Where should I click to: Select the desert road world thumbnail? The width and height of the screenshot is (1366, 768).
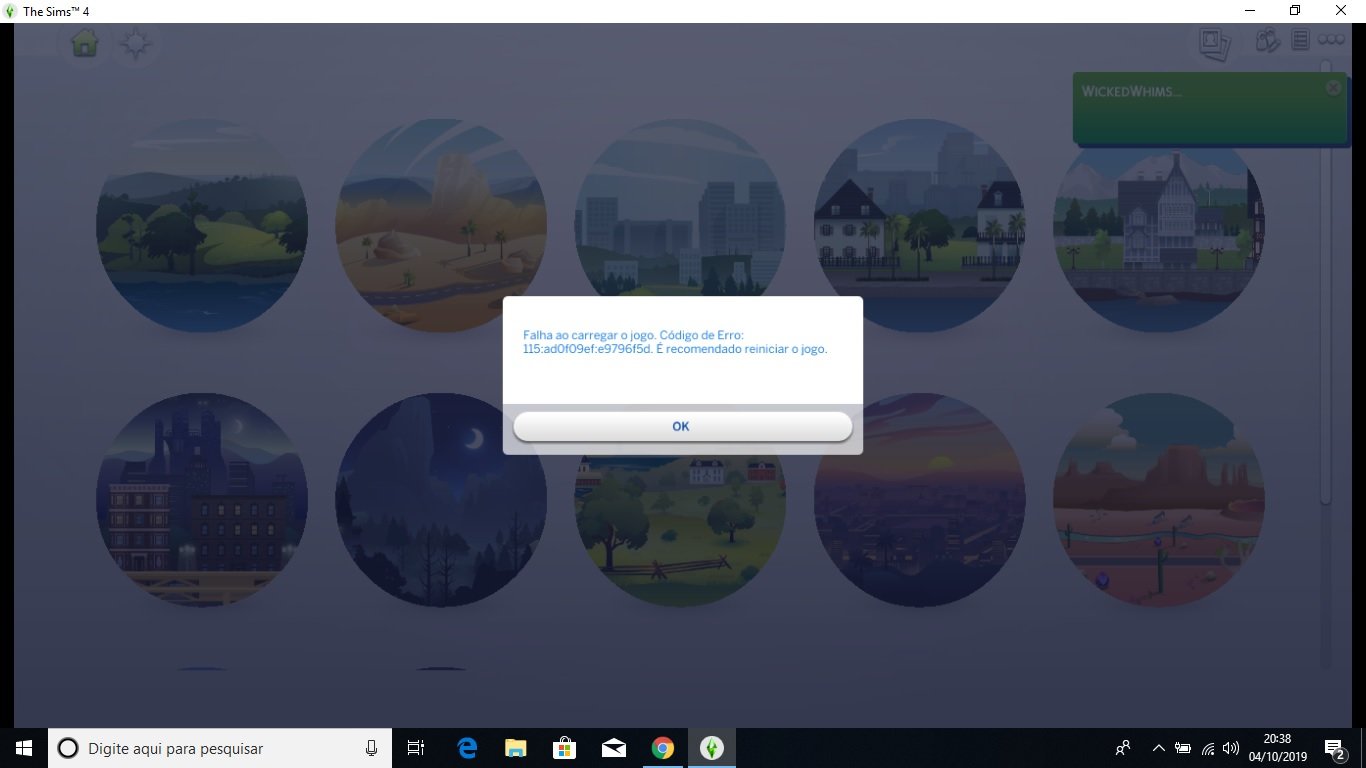tap(441, 226)
